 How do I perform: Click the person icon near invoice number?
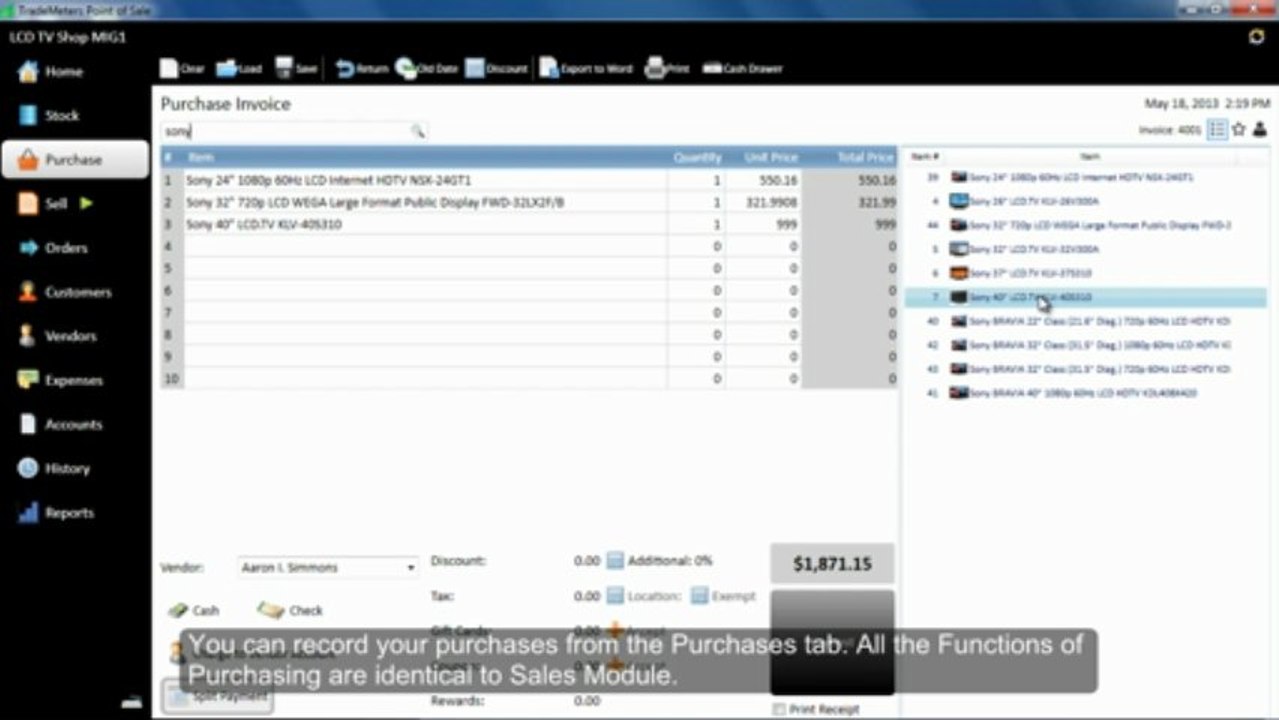(x=1260, y=129)
